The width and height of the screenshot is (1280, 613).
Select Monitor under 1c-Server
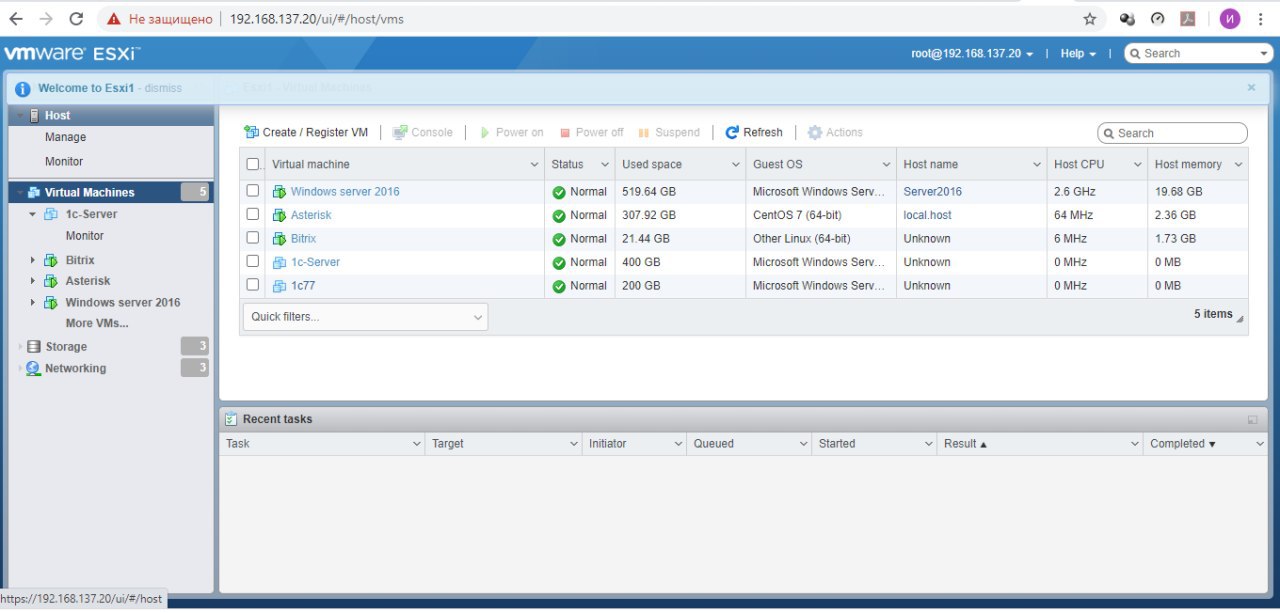click(x=85, y=236)
